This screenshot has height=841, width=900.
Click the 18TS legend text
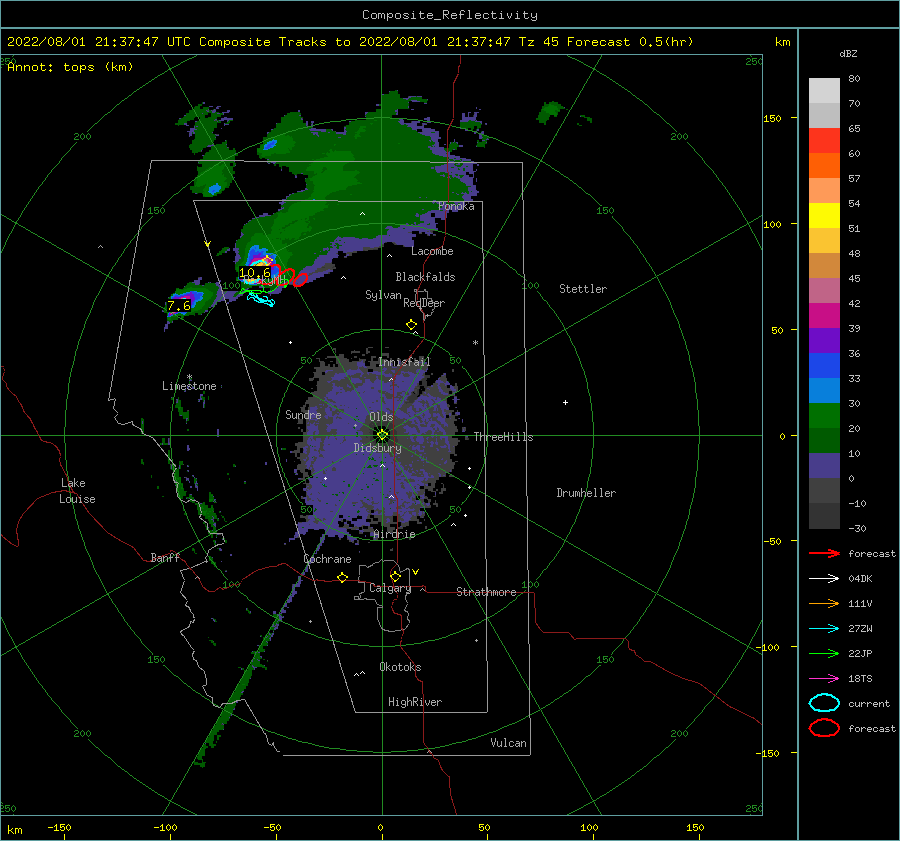tap(860, 679)
